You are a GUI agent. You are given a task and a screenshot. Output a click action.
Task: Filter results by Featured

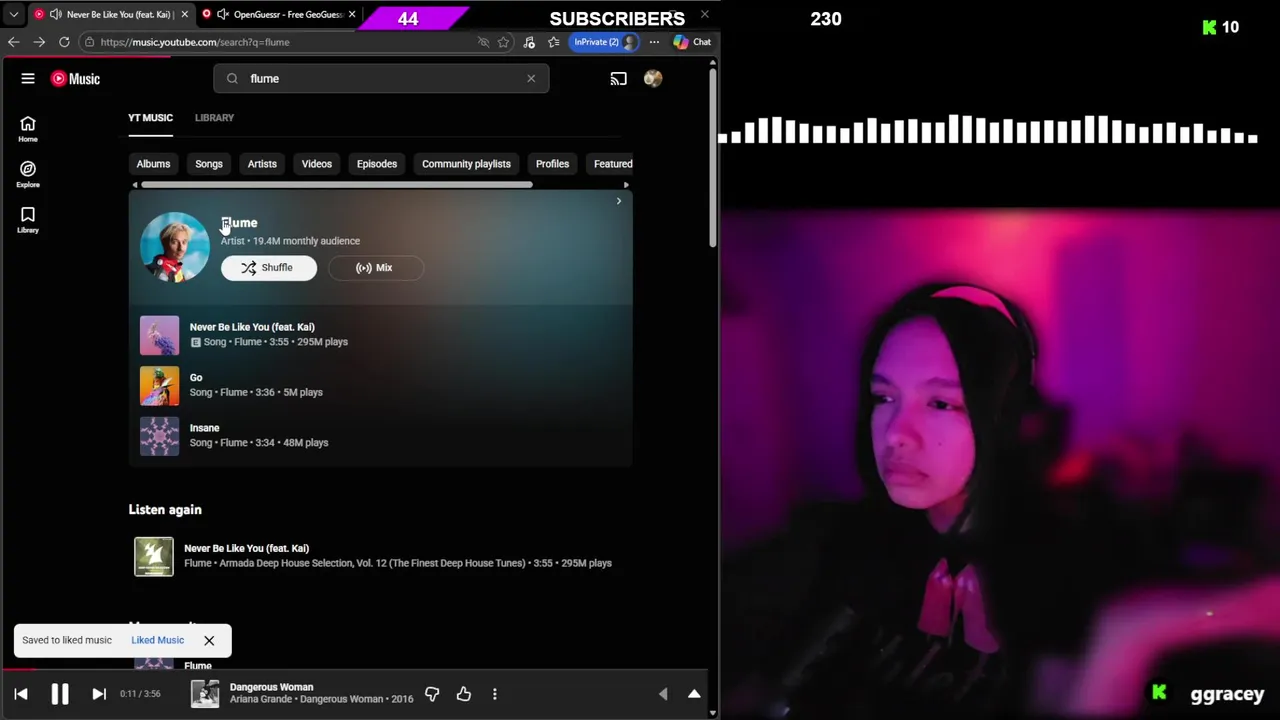pos(610,164)
